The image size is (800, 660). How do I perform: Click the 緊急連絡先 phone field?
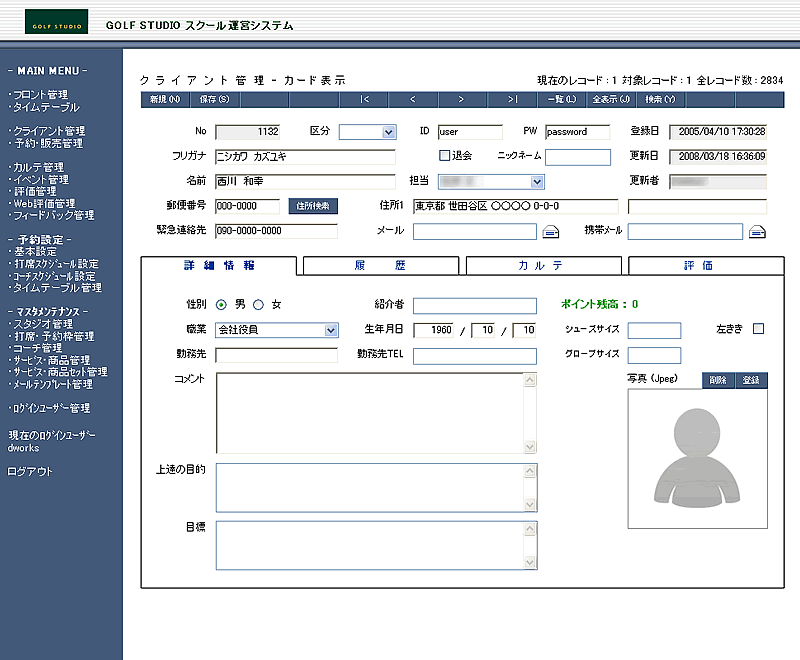tap(276, 231)
